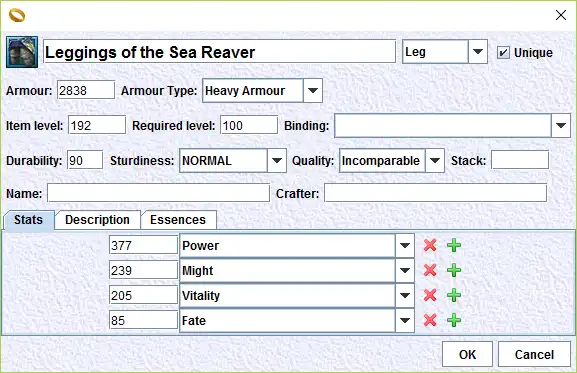Remove the Fate stat row
This screenshot has height=373, width=577.
430,320
